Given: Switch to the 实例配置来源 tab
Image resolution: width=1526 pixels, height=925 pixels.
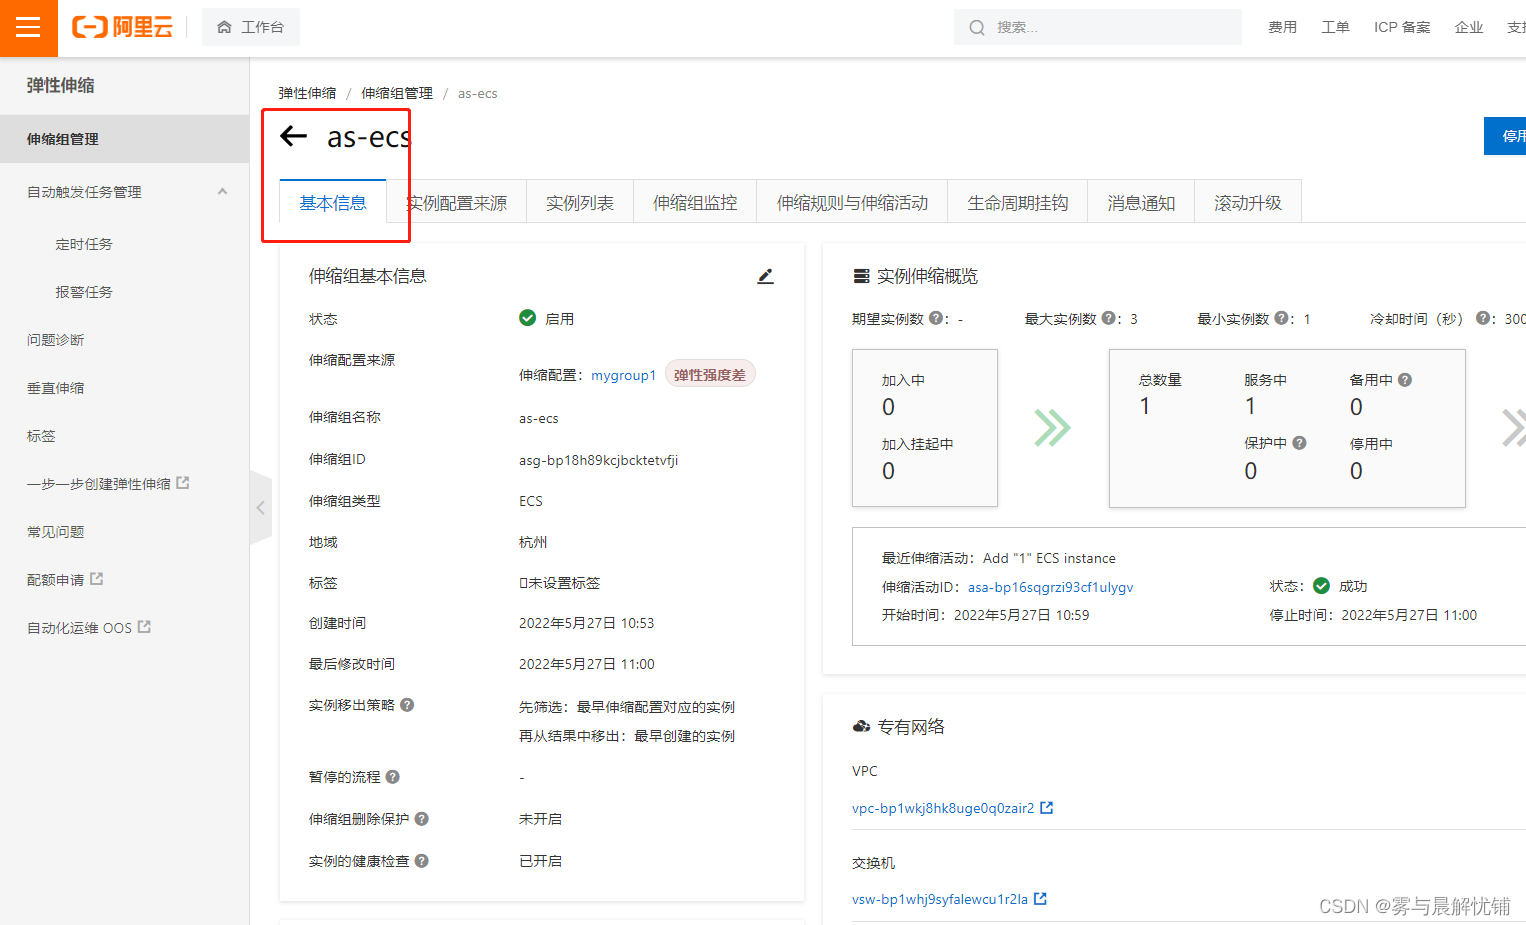Looking at the screenshot, I should pyautogui.click(x=456, y=202).
